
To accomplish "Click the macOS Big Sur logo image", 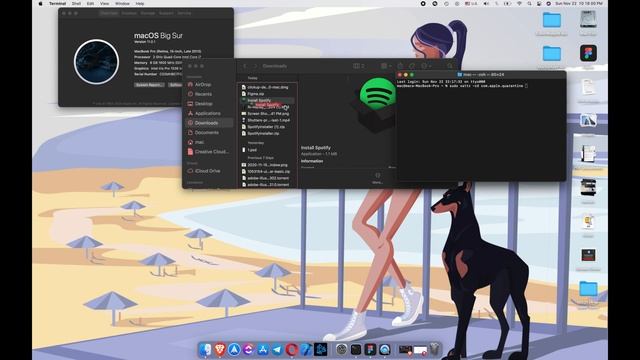I will (96, 62).
